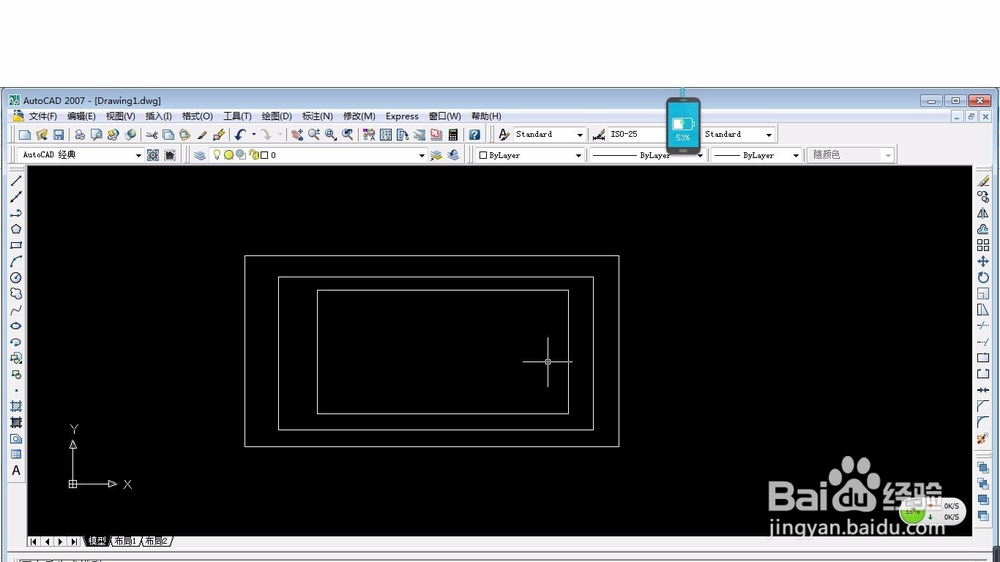Open the Layer Properties Manager

click(x=200, y=155)
